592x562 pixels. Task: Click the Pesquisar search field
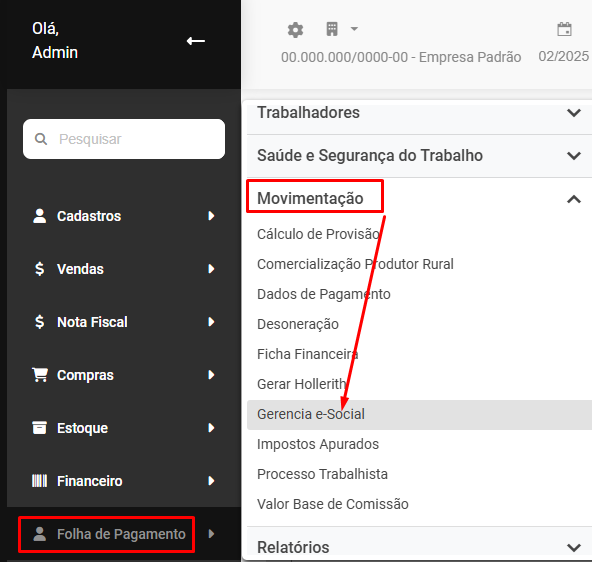click(x=124, y=139)
